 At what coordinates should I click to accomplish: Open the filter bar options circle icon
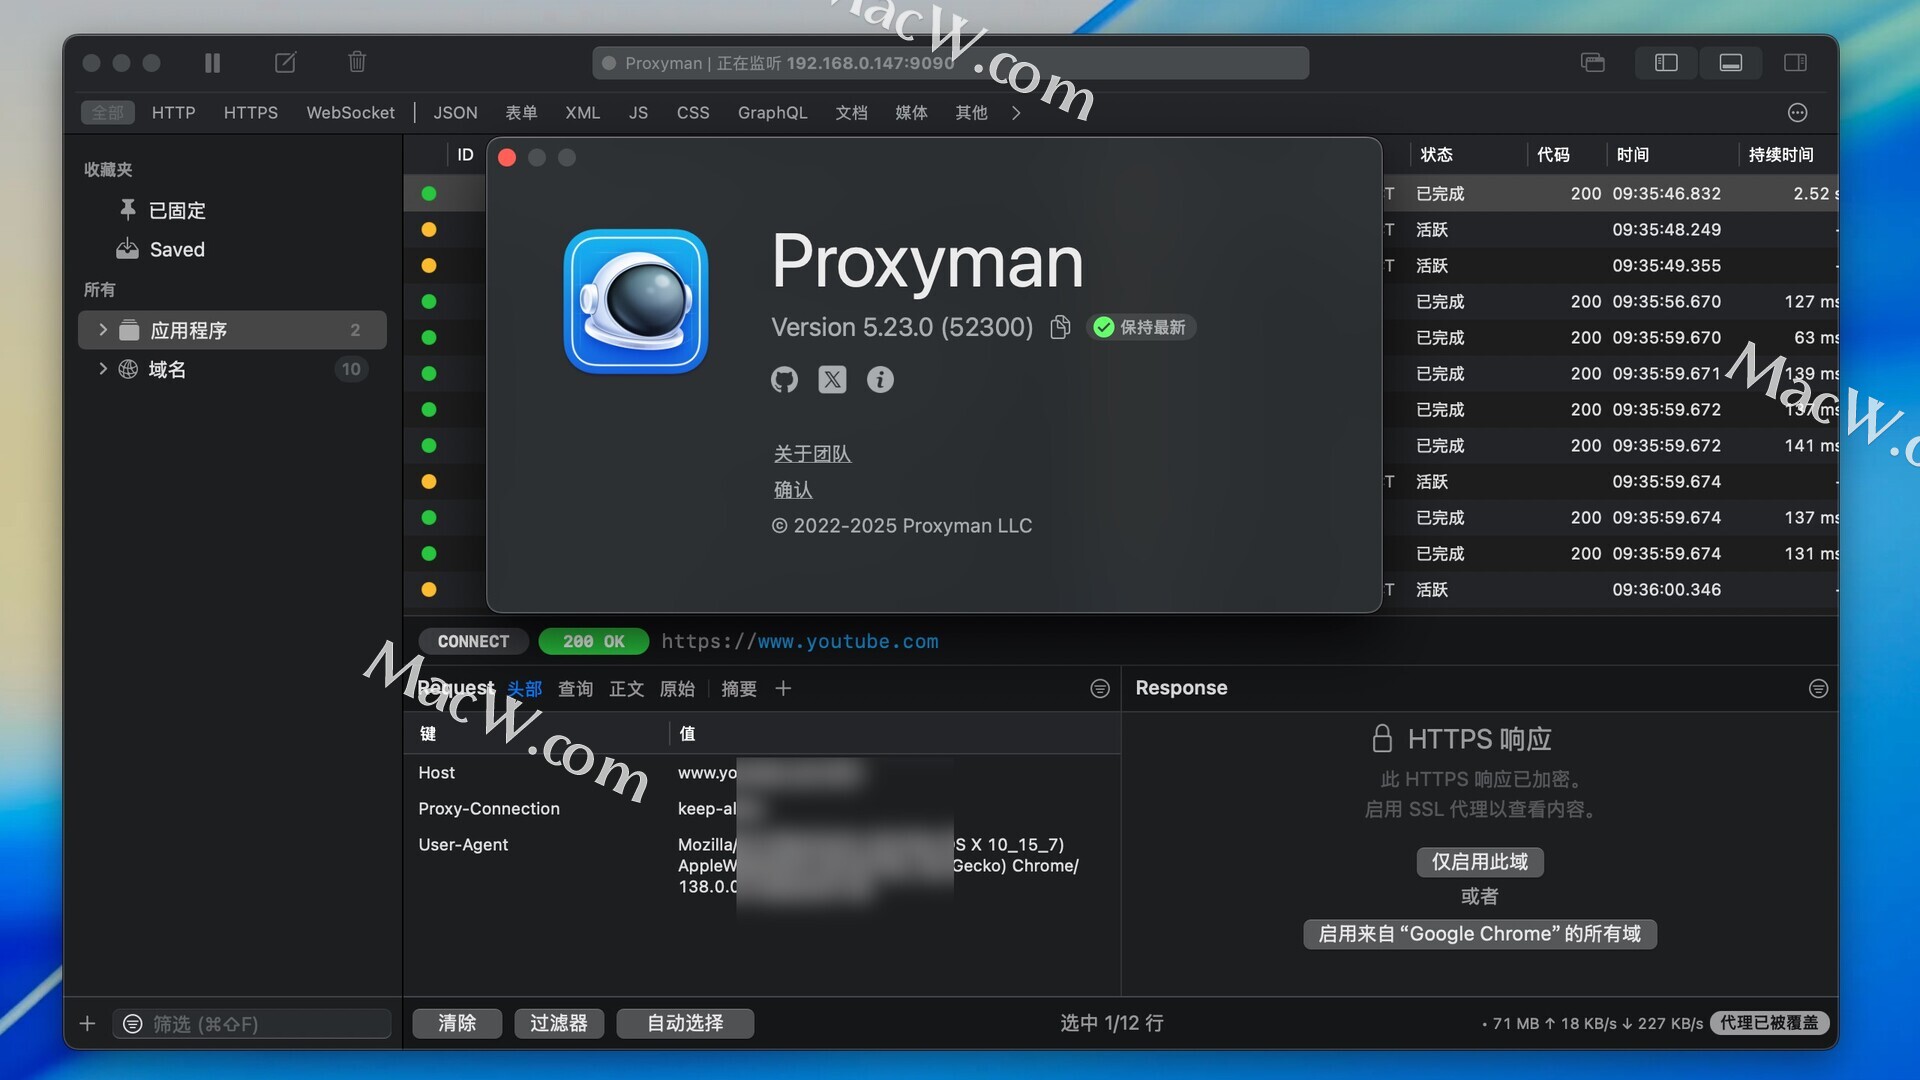[1797, 113]
